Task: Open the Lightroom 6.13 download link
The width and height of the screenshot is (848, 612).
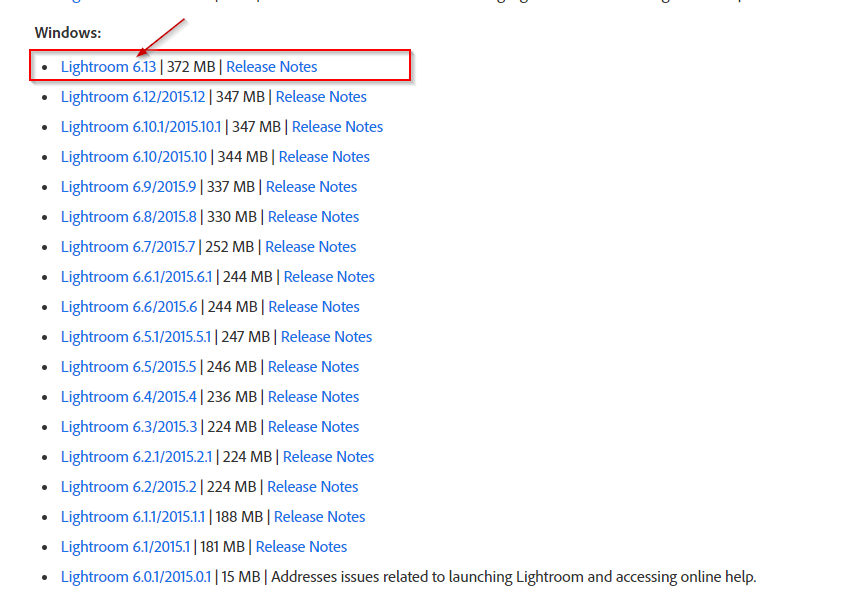Action: point(108,67)
